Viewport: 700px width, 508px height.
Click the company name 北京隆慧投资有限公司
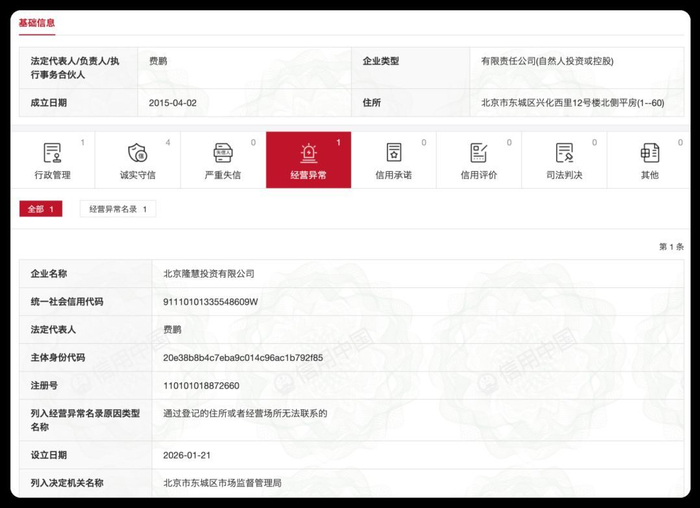pos(209,274)
